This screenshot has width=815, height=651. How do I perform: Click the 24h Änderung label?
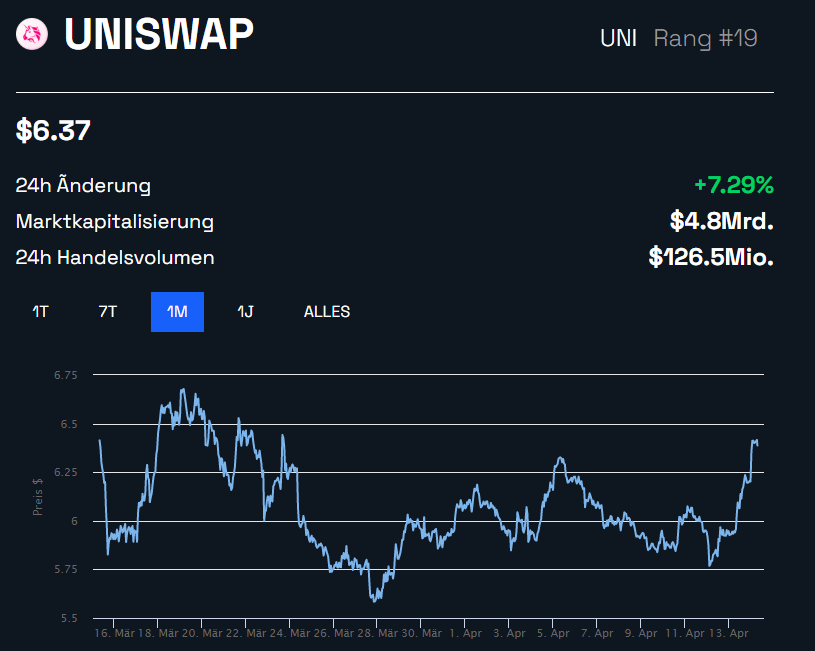[x=82, y=185]
